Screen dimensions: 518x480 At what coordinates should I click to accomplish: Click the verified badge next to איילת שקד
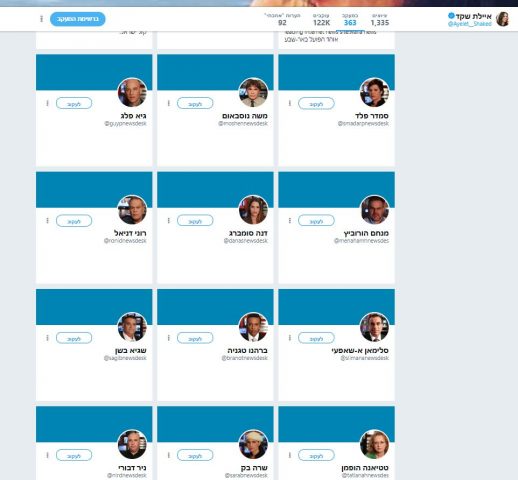pos(451,15)
